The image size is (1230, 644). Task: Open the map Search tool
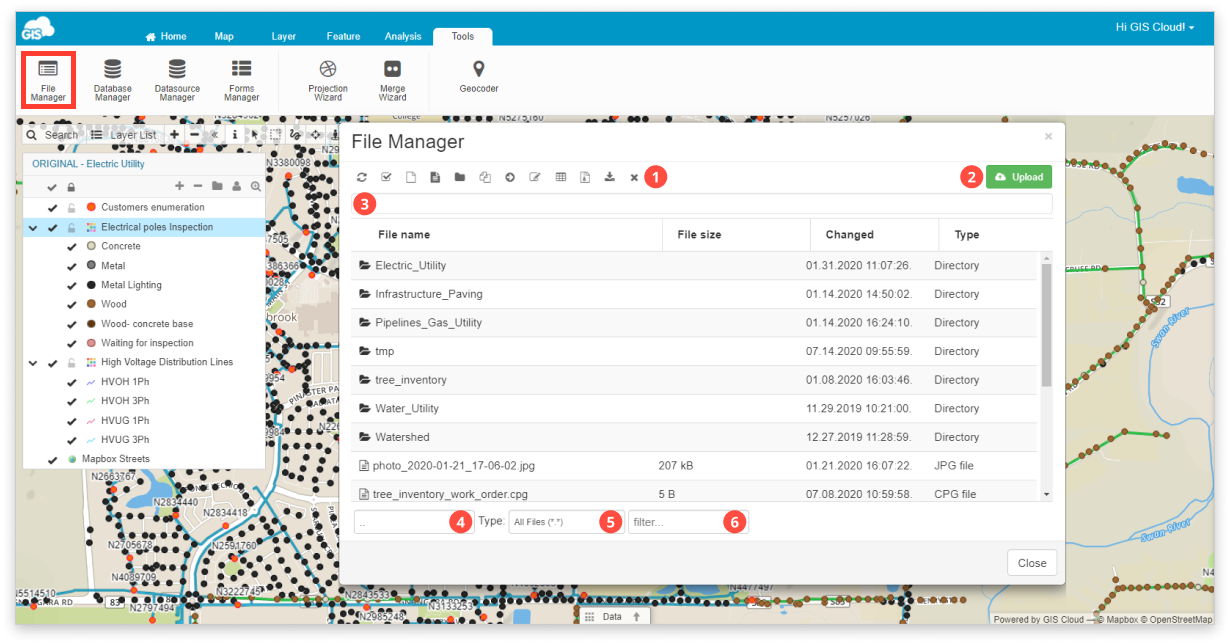pyautogui.click(x=52, y=134)
